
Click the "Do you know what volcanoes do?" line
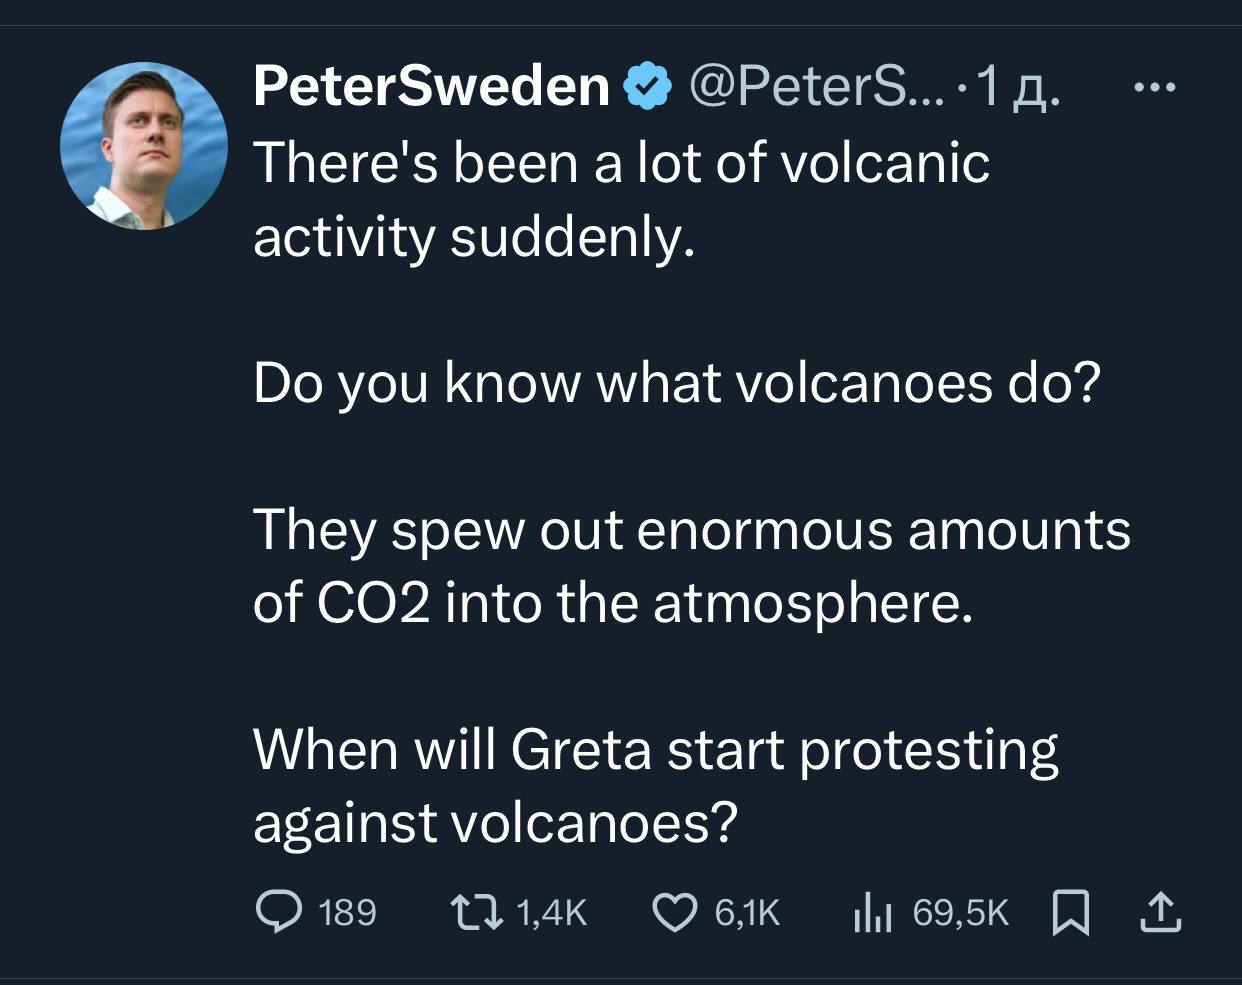click(676, 382)
